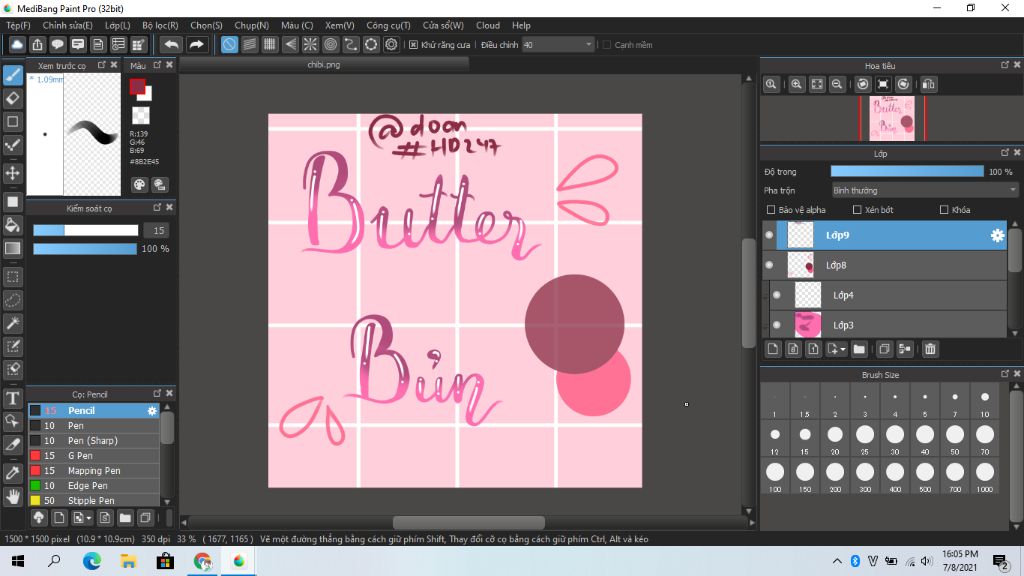The image size is (1024, 576).
Task: Click the Undo arrow in the top toolbar
Action: click(x=172, y=45)
